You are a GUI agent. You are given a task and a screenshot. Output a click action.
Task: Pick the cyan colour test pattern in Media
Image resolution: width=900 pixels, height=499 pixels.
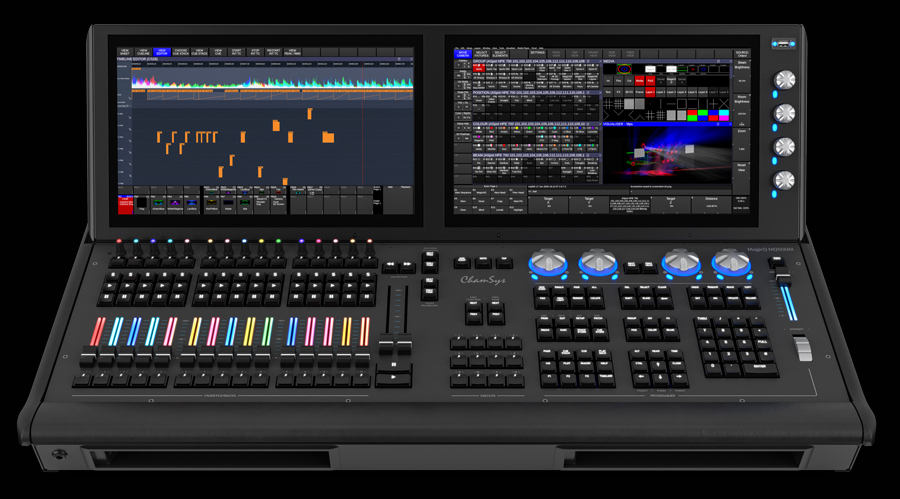[x=724, y=114]
